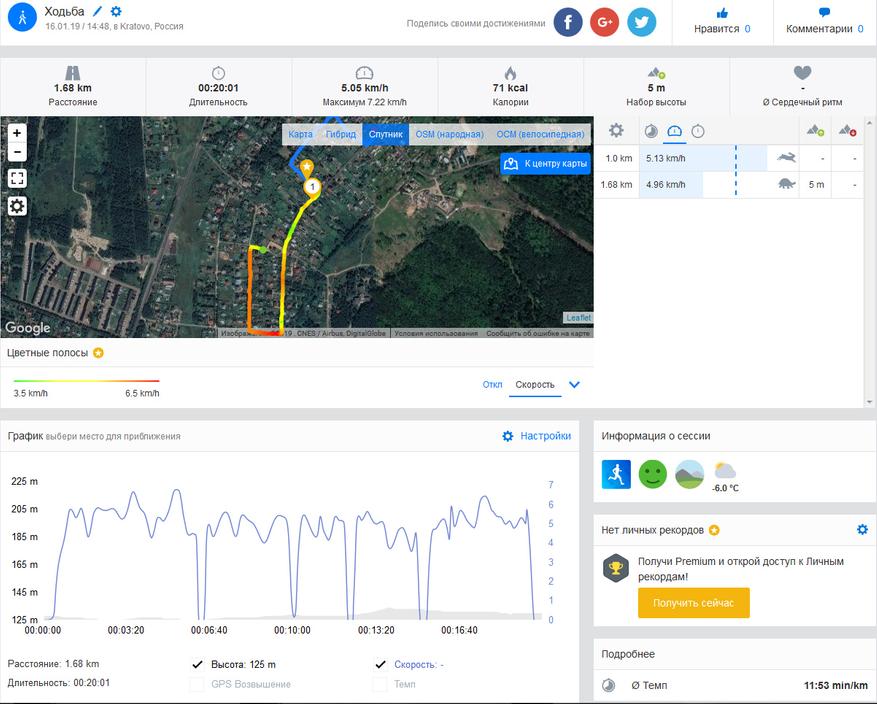Switch map to Гибрид view
Viewport: 877px width, 704px height.
click(x=341, y=134)
